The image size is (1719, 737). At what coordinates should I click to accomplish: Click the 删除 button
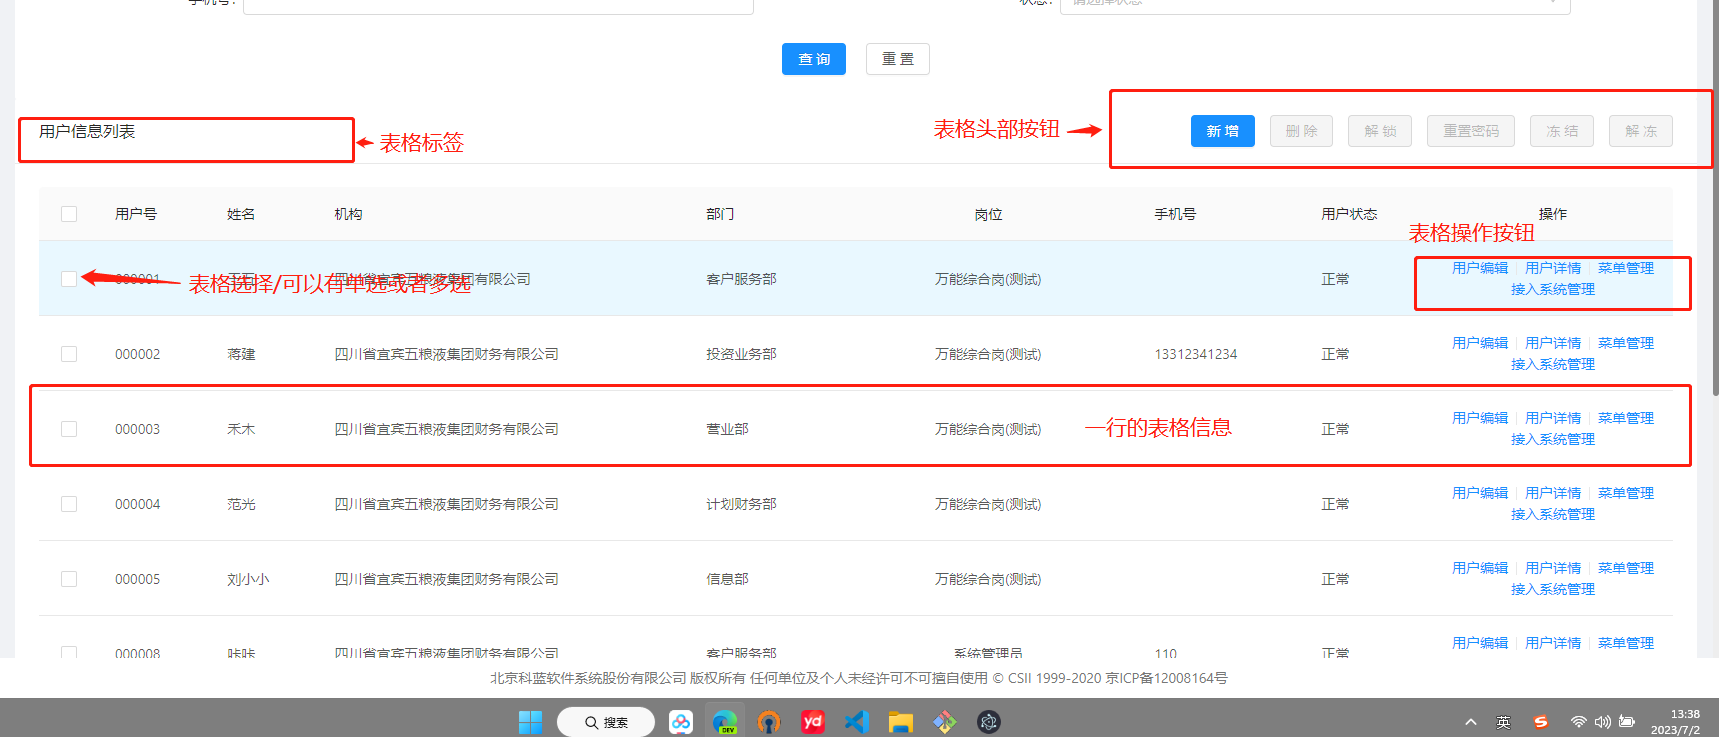(1301, 131)
